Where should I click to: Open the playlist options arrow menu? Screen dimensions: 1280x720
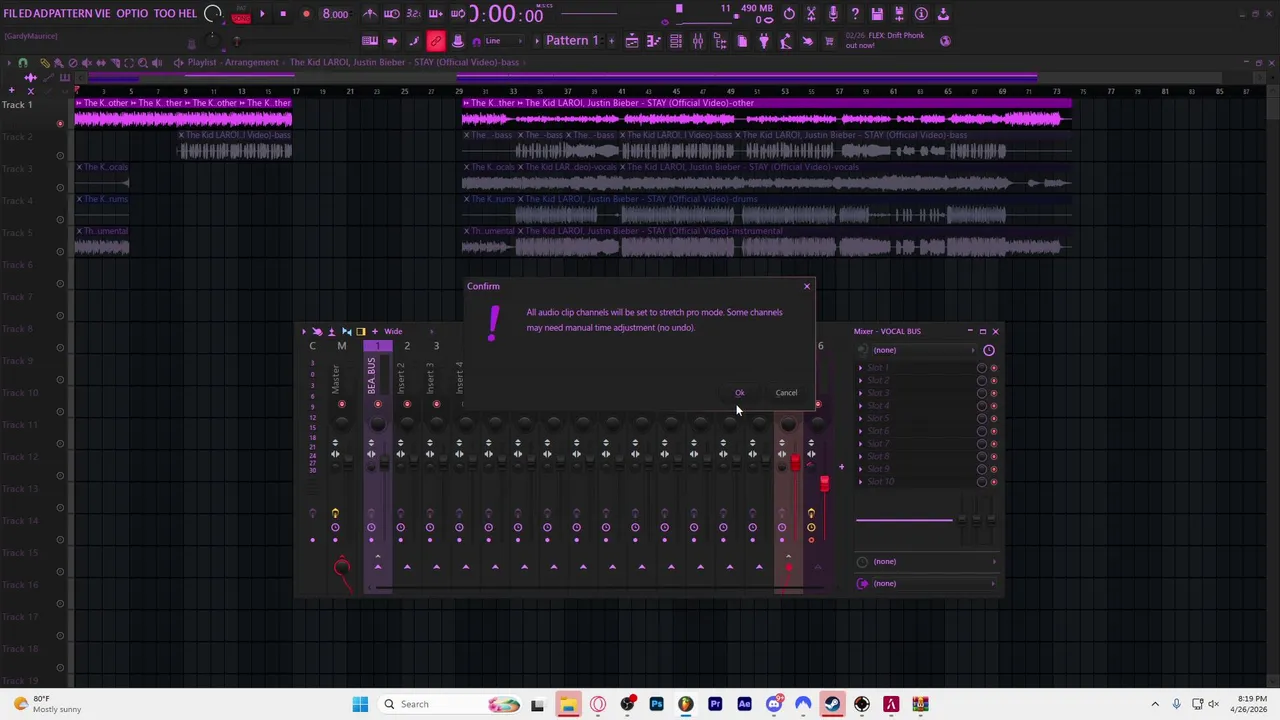click(x=9, y=62)
